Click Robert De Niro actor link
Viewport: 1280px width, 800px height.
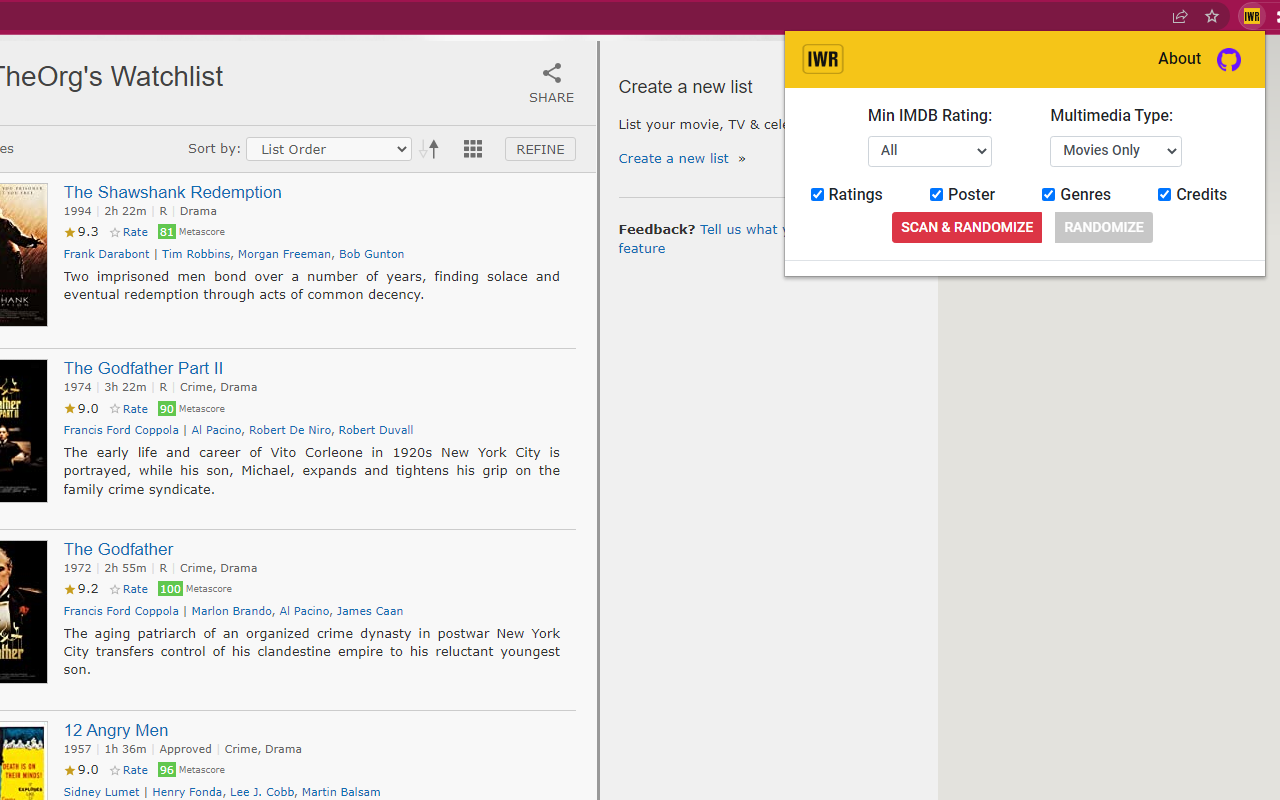coord(290,430)
